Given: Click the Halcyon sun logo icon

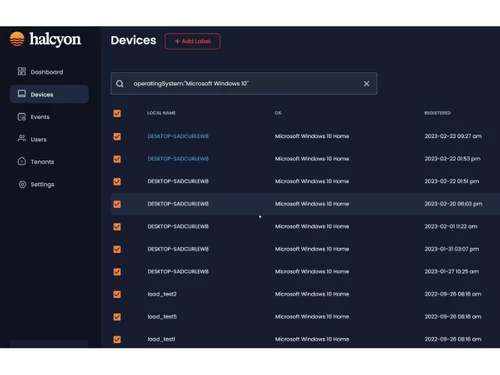Looking at the screenshot, I should [17, 39].
